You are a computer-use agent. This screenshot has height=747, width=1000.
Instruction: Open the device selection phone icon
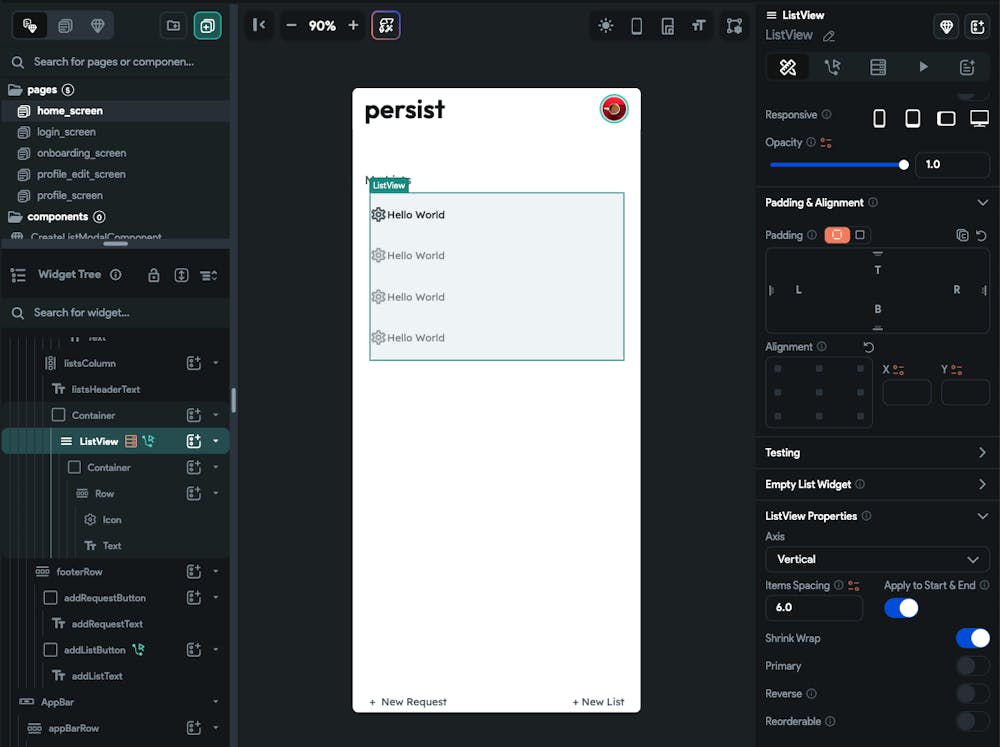636,26
